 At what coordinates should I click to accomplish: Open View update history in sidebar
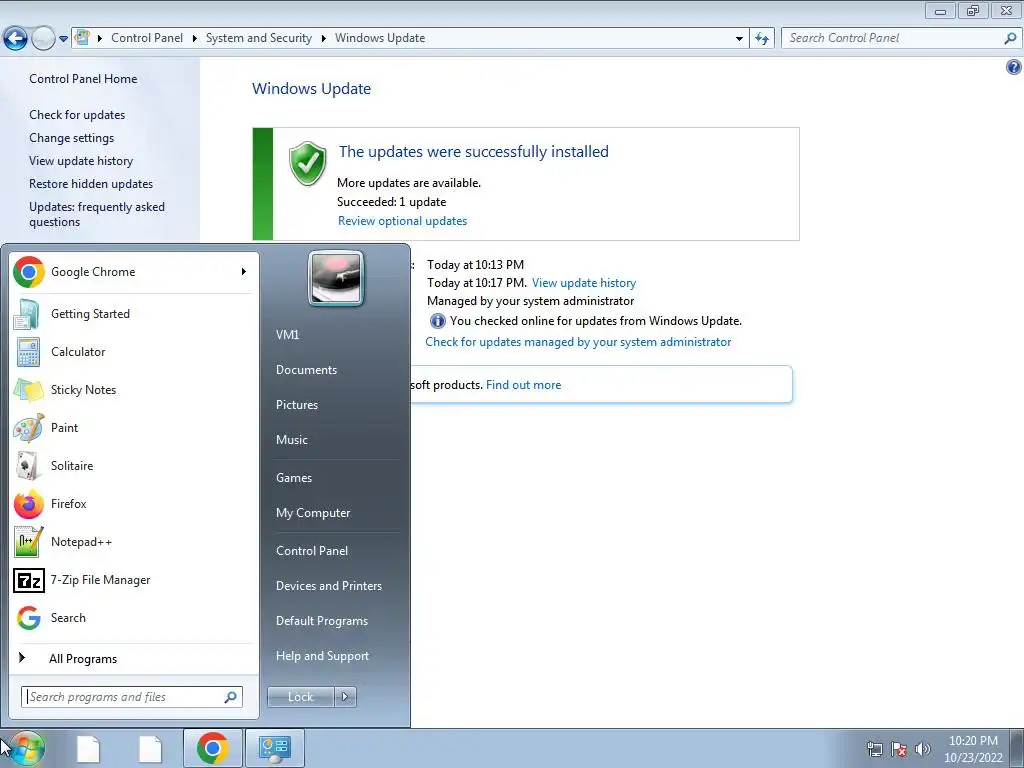[81, 161]
